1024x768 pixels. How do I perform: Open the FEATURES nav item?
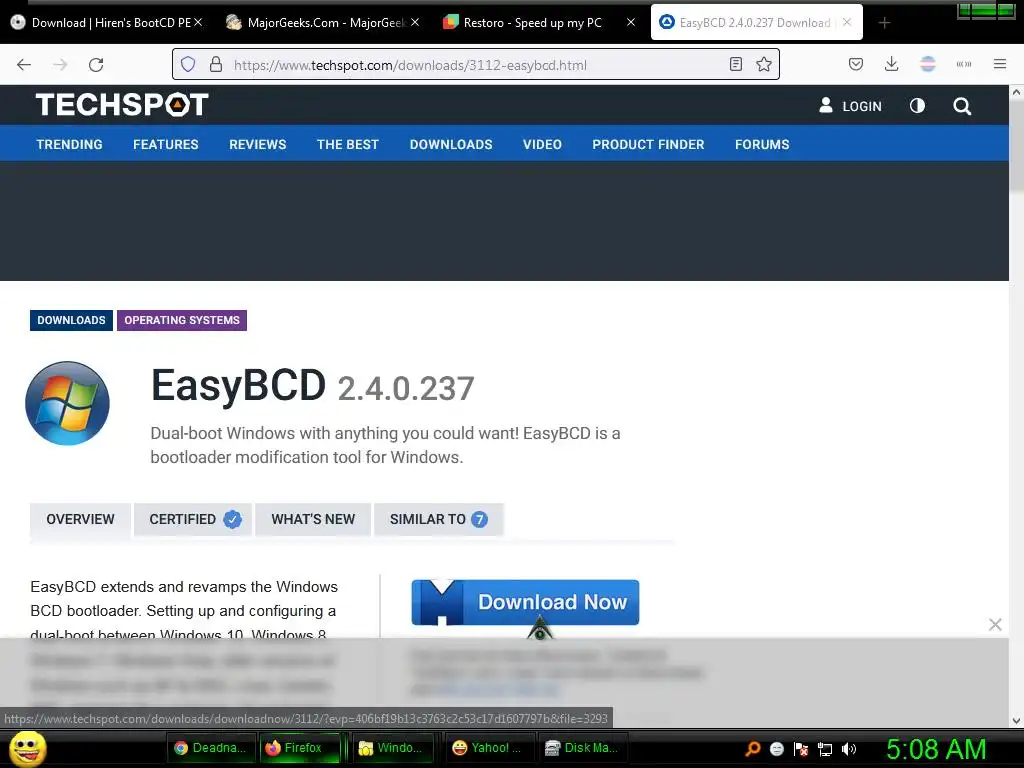166,144
